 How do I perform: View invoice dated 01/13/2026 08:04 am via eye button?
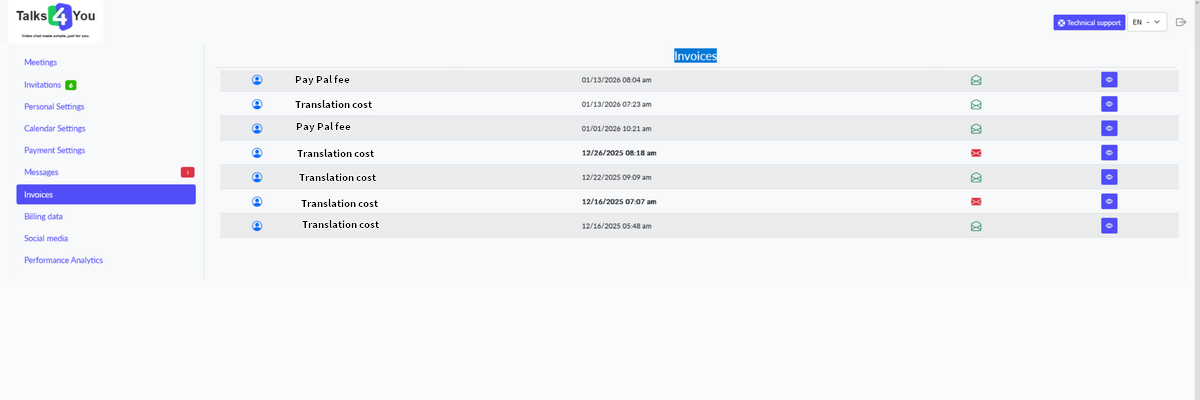click(x=1109, y=79)
